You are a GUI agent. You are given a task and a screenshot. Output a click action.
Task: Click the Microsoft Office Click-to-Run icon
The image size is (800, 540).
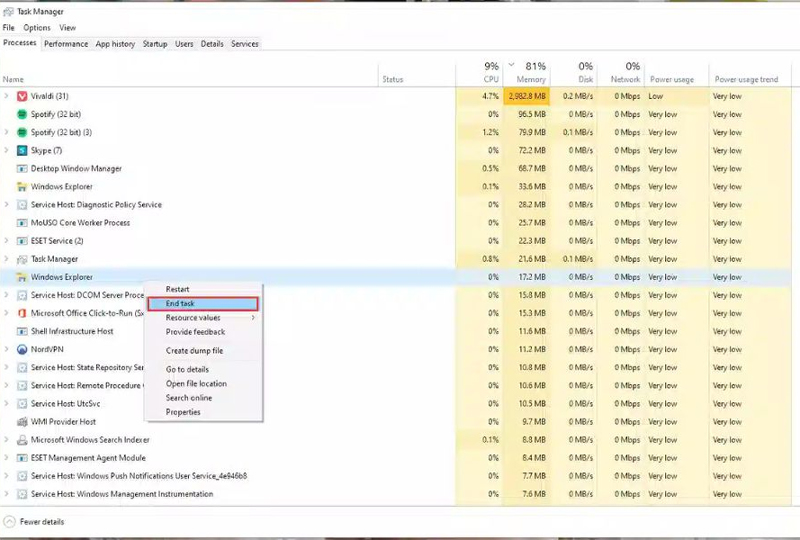[22, 313]
